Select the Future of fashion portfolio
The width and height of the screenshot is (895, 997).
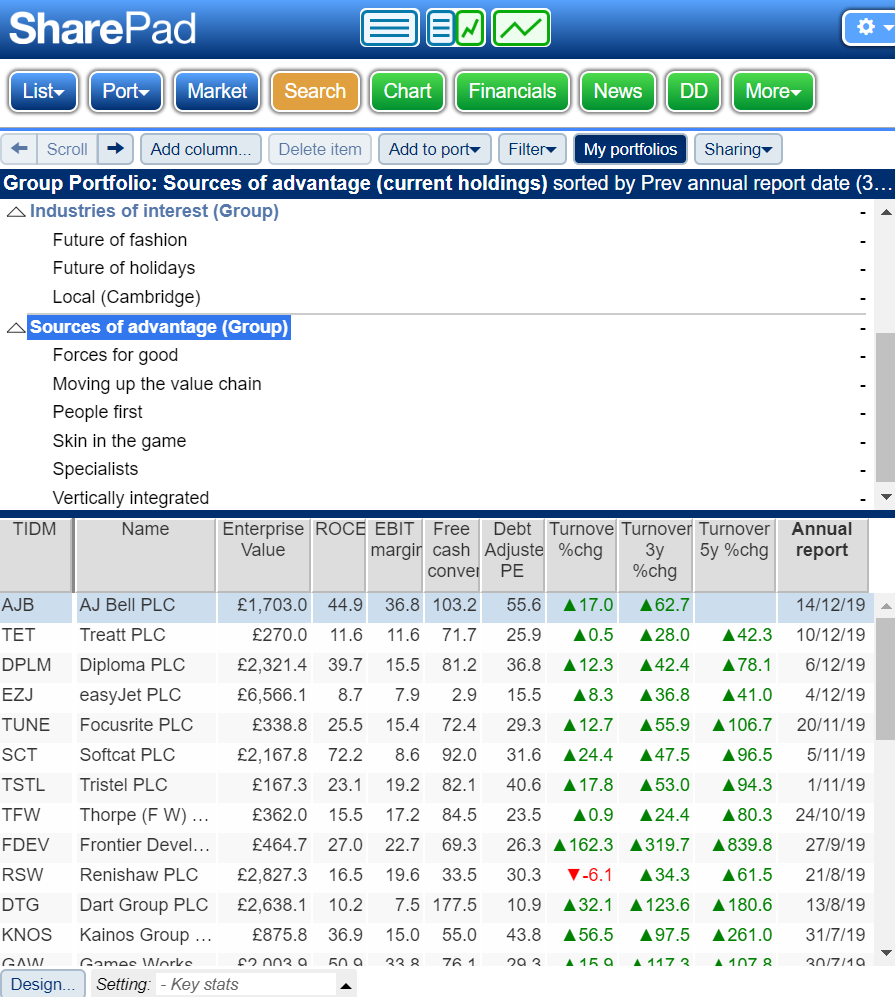[120, 240]
